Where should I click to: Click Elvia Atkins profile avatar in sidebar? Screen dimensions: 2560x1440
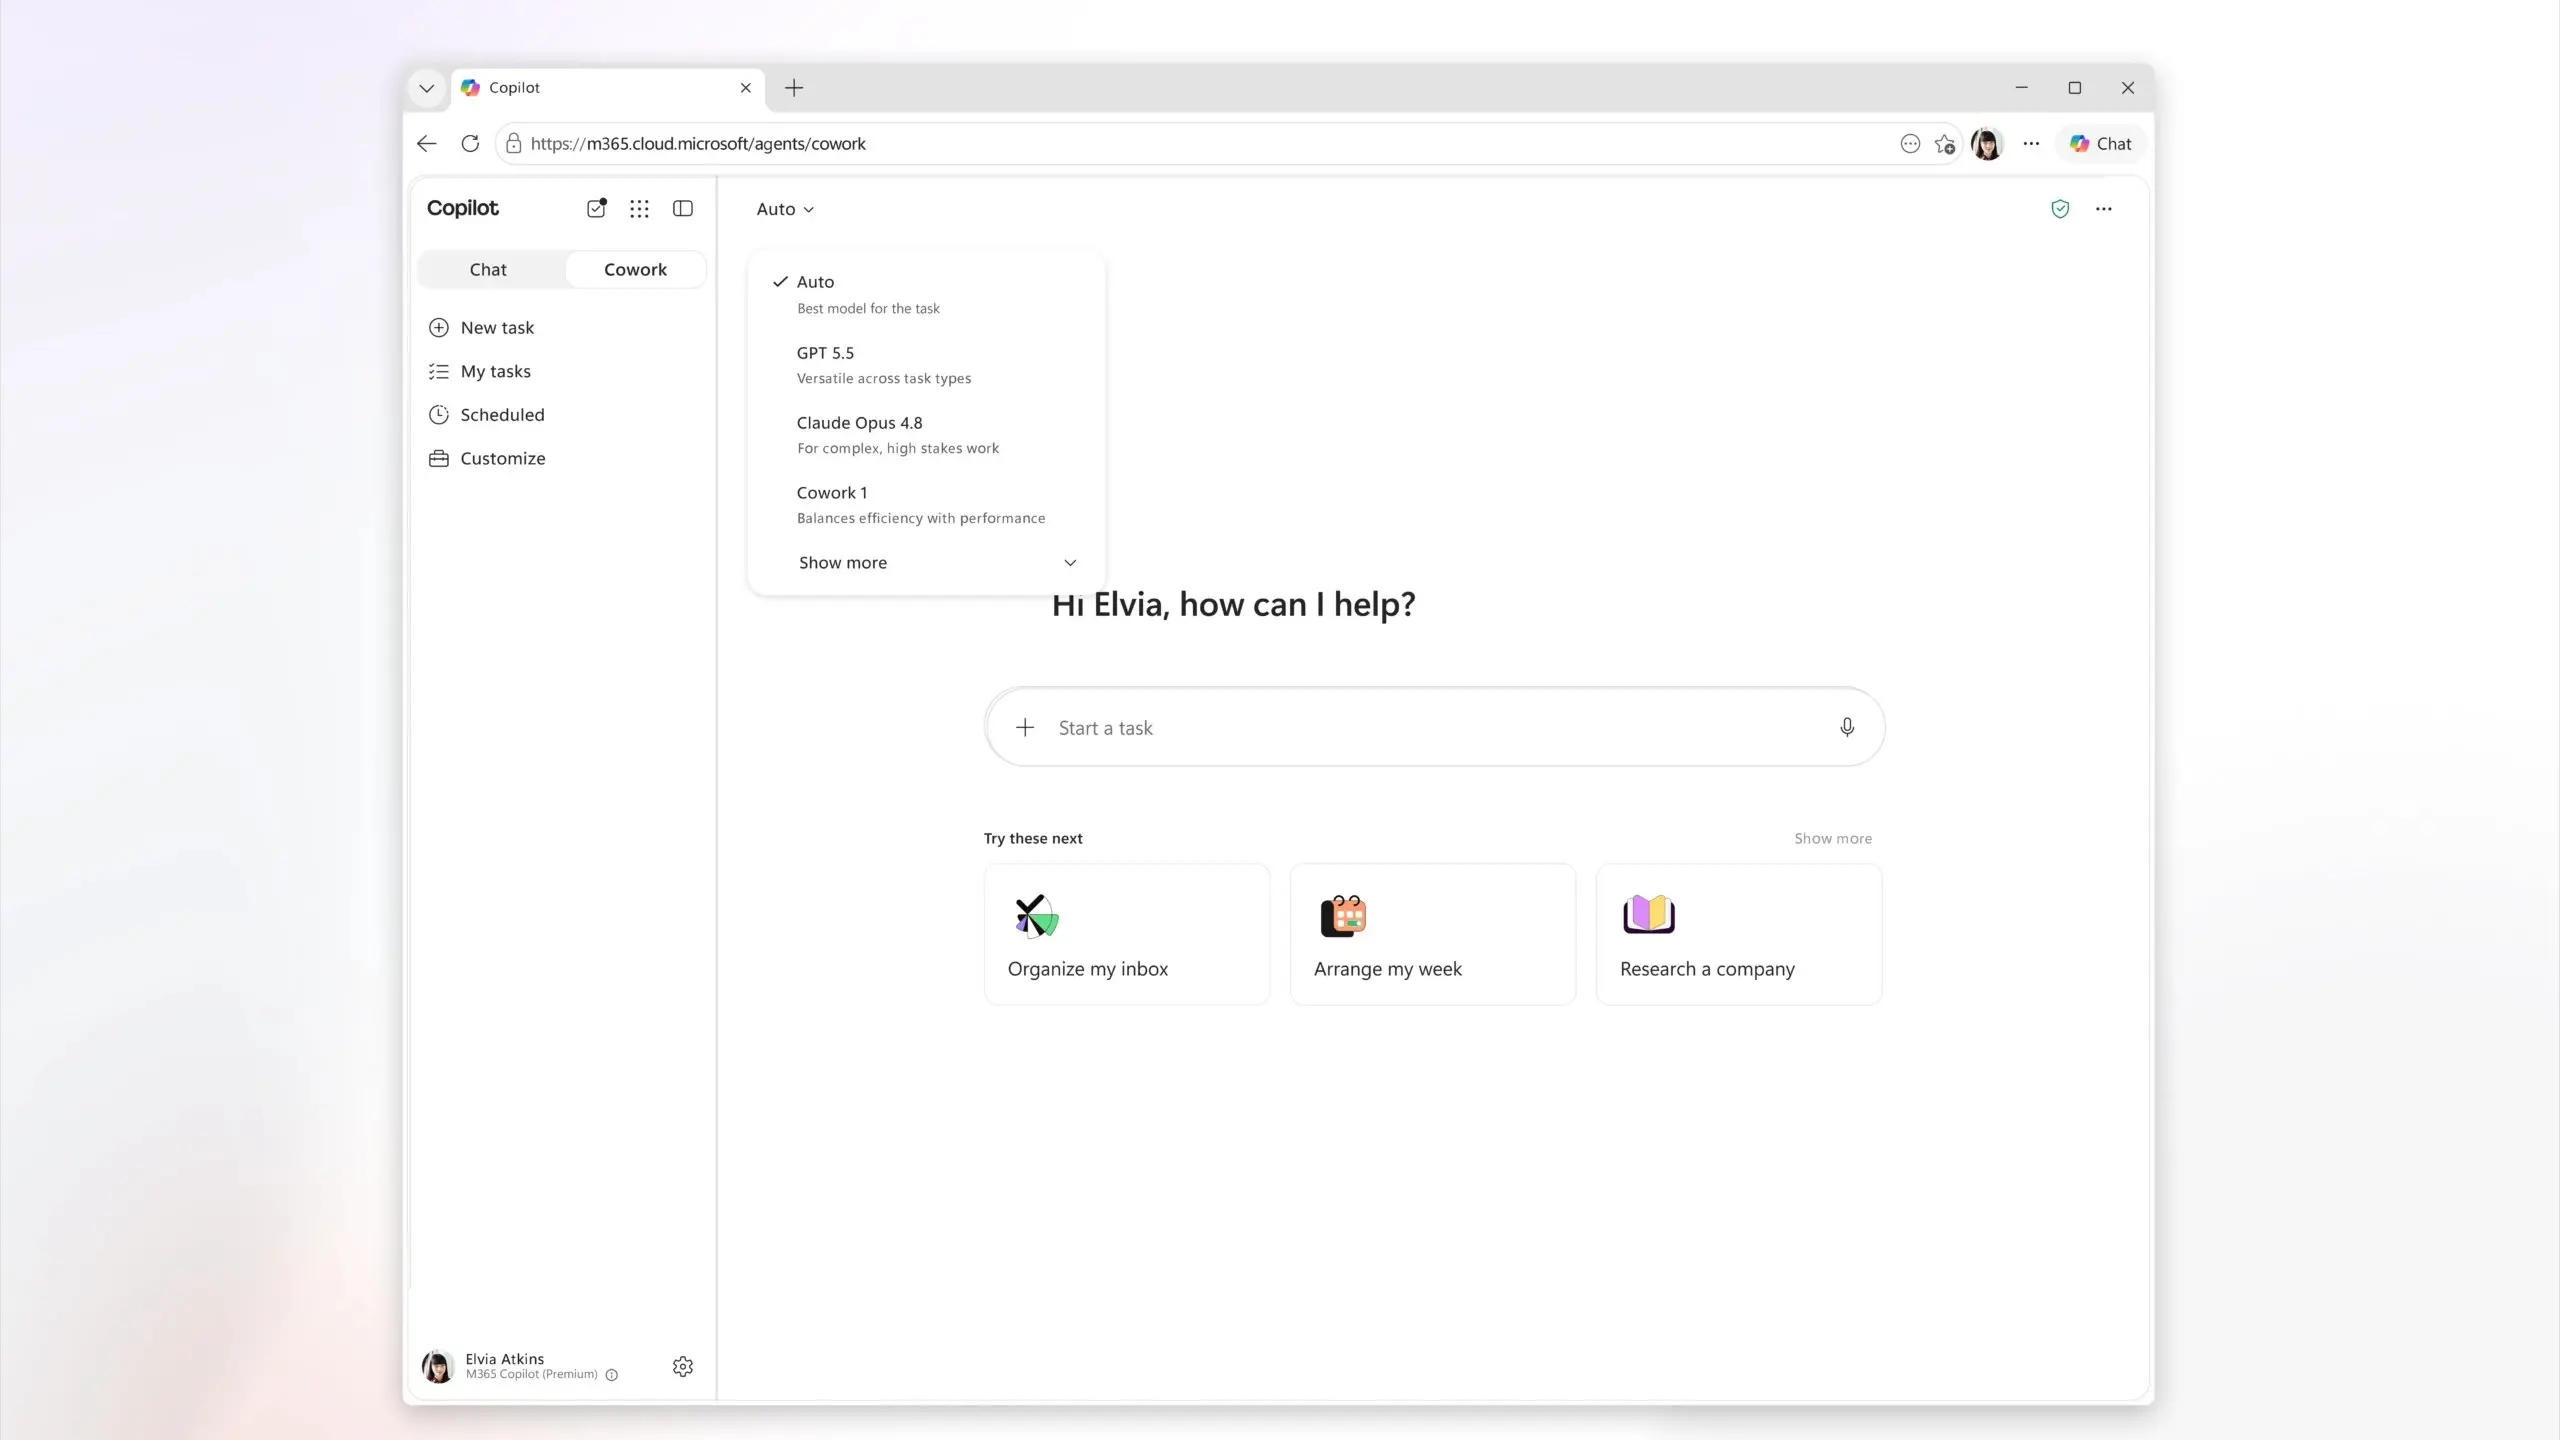pyautogui.click(x=437, y=1366)
